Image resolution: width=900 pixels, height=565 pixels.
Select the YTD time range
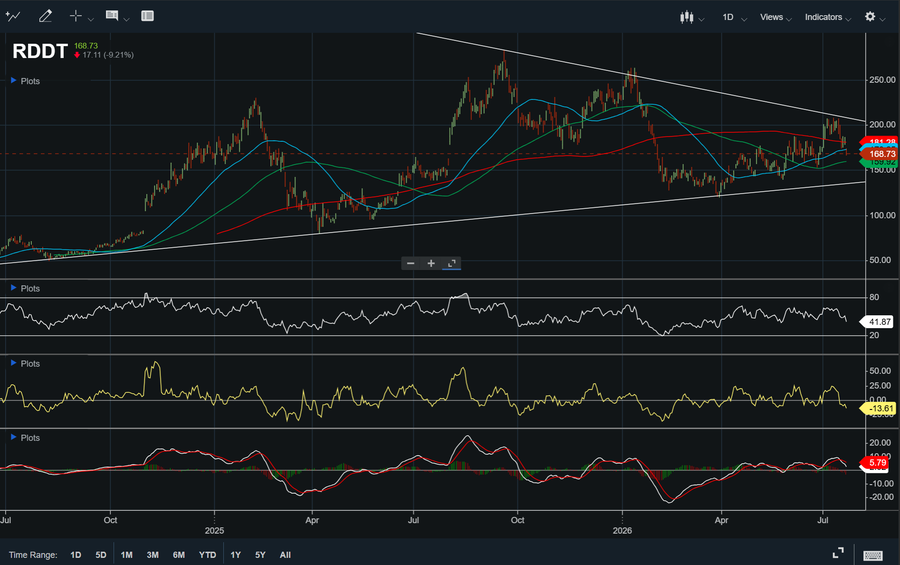(x=207, y=555)
